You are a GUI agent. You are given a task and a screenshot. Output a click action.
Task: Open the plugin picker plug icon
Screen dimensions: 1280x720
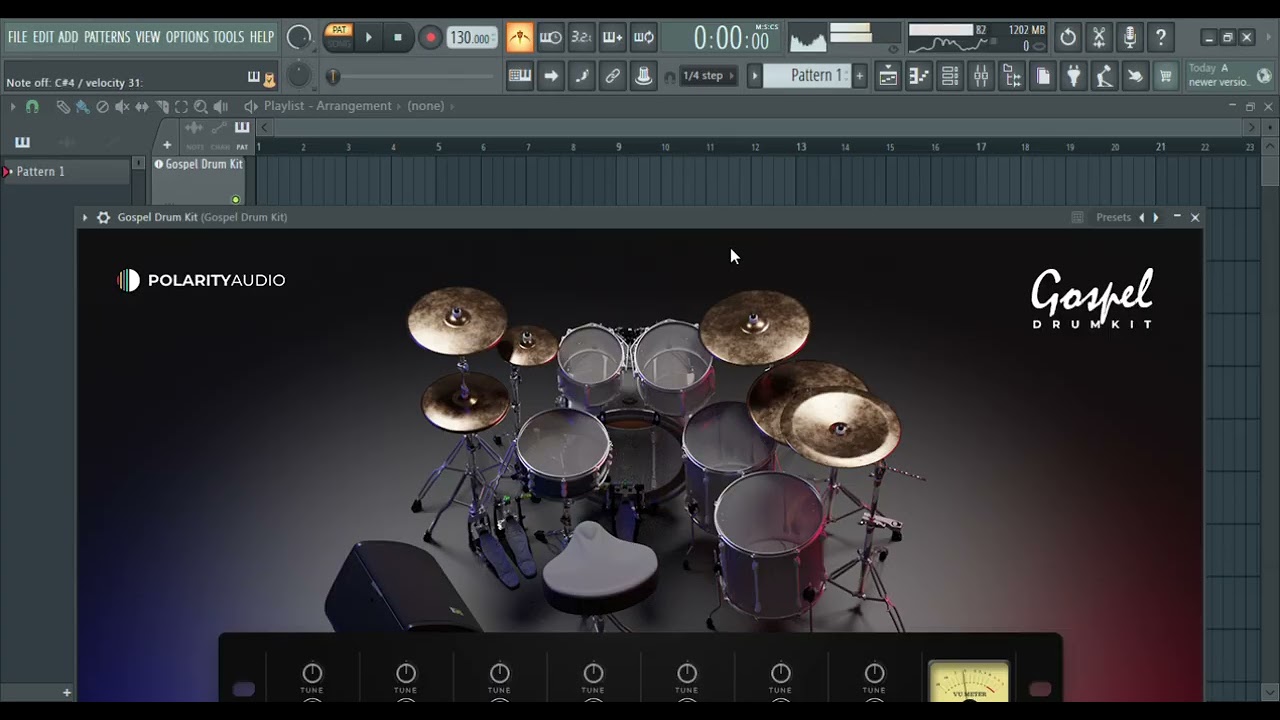coord(1074,76)
